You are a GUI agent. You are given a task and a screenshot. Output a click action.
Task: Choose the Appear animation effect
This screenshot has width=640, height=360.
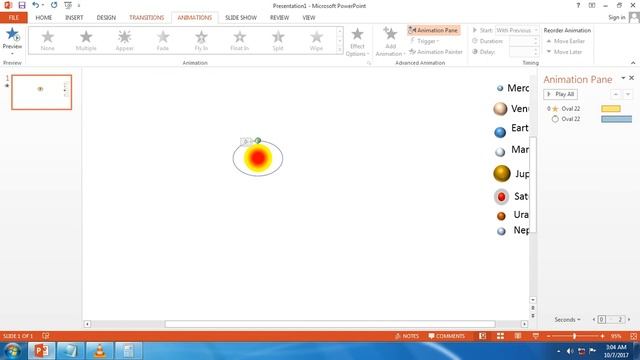coord(124,40)
